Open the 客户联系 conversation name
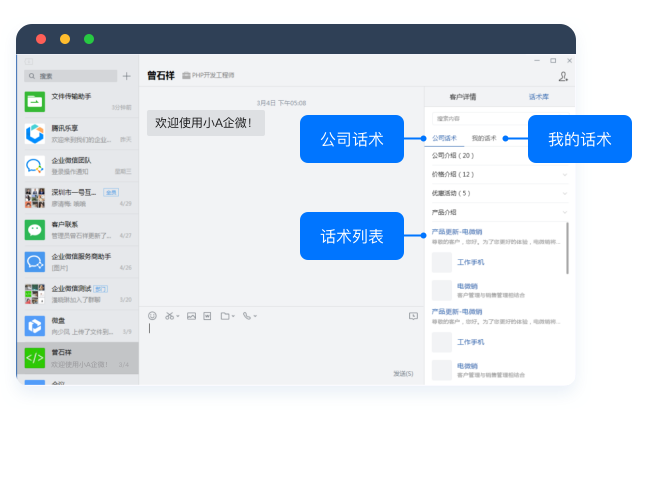The width and height of the screenshot is (660, 480). [x=64, y=224]
